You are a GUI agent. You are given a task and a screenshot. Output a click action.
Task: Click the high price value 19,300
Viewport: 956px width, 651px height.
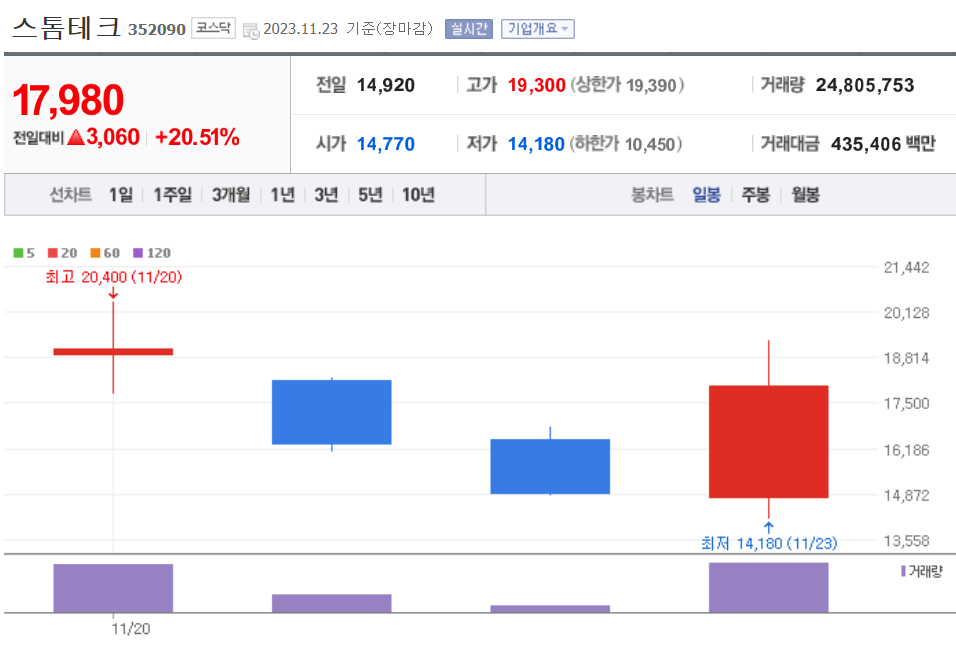pyautogui.click(x=537, y=85)
